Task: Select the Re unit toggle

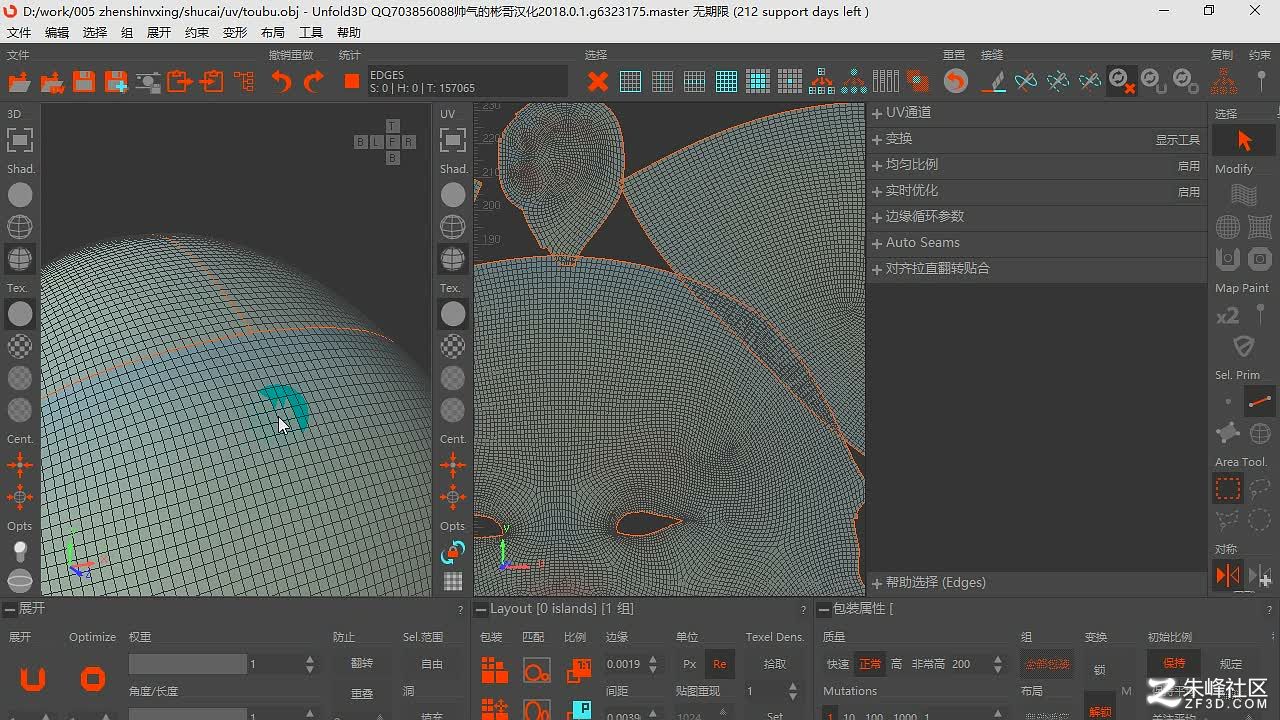Action: pyautogui.click(x=719, y=664)
